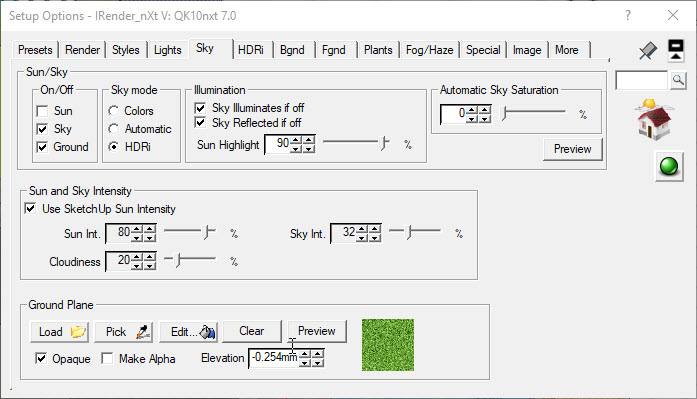The height and width of the screenshot is (399, 697).
Task: Click the Cloudiness slider
Action: tap(190, 259)
